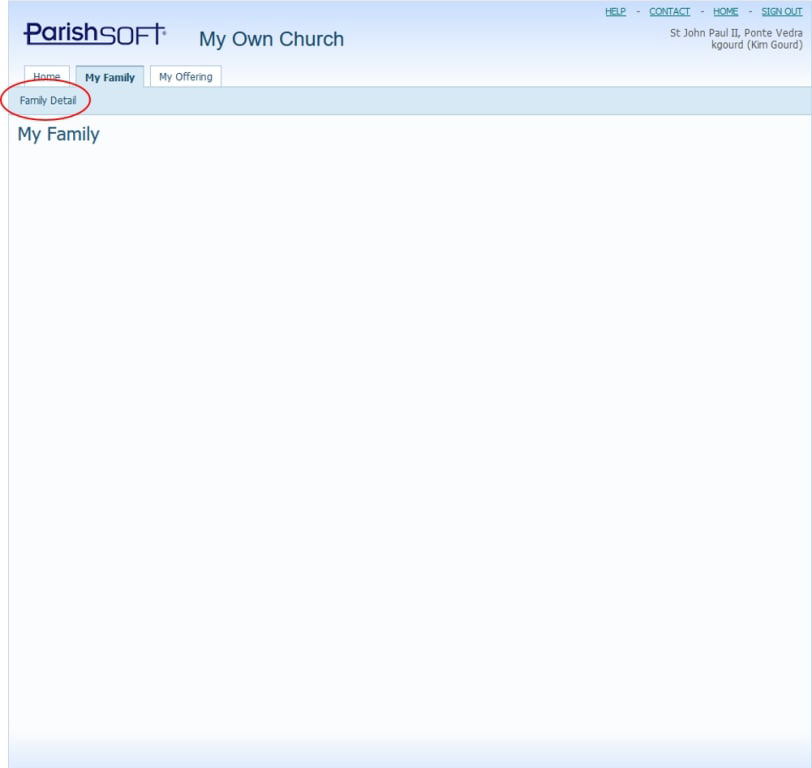Switch to the Home tab
The height and width of the screenshot is (768, 812).
tap(47, 77)
